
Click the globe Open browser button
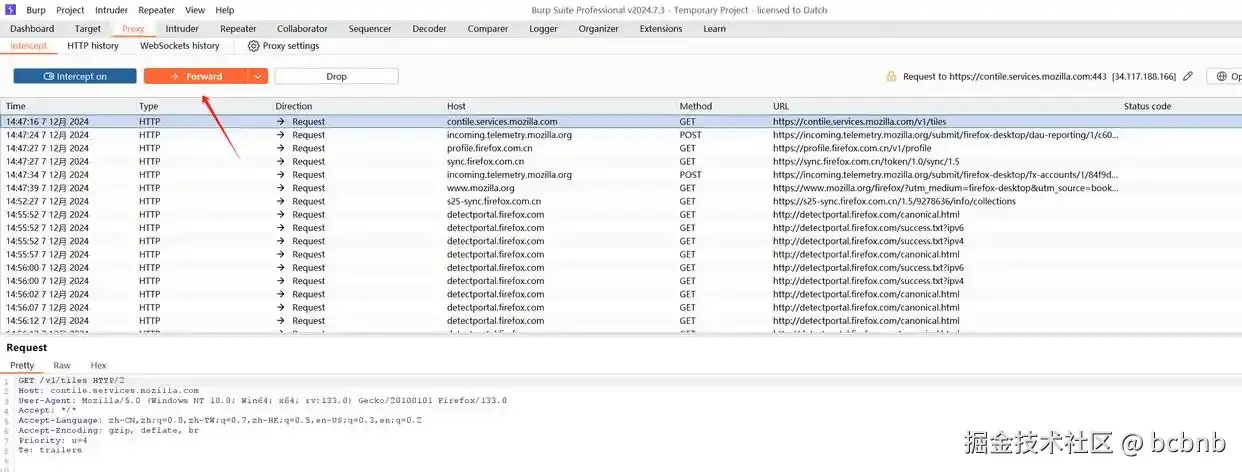(x=1224, y=76)
